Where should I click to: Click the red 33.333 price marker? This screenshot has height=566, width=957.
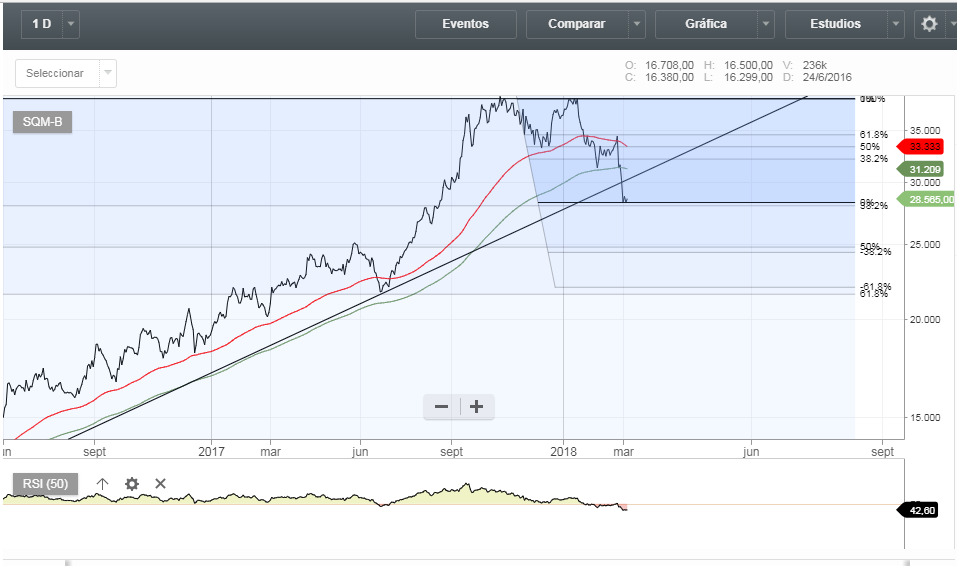(x=920, y=147)
